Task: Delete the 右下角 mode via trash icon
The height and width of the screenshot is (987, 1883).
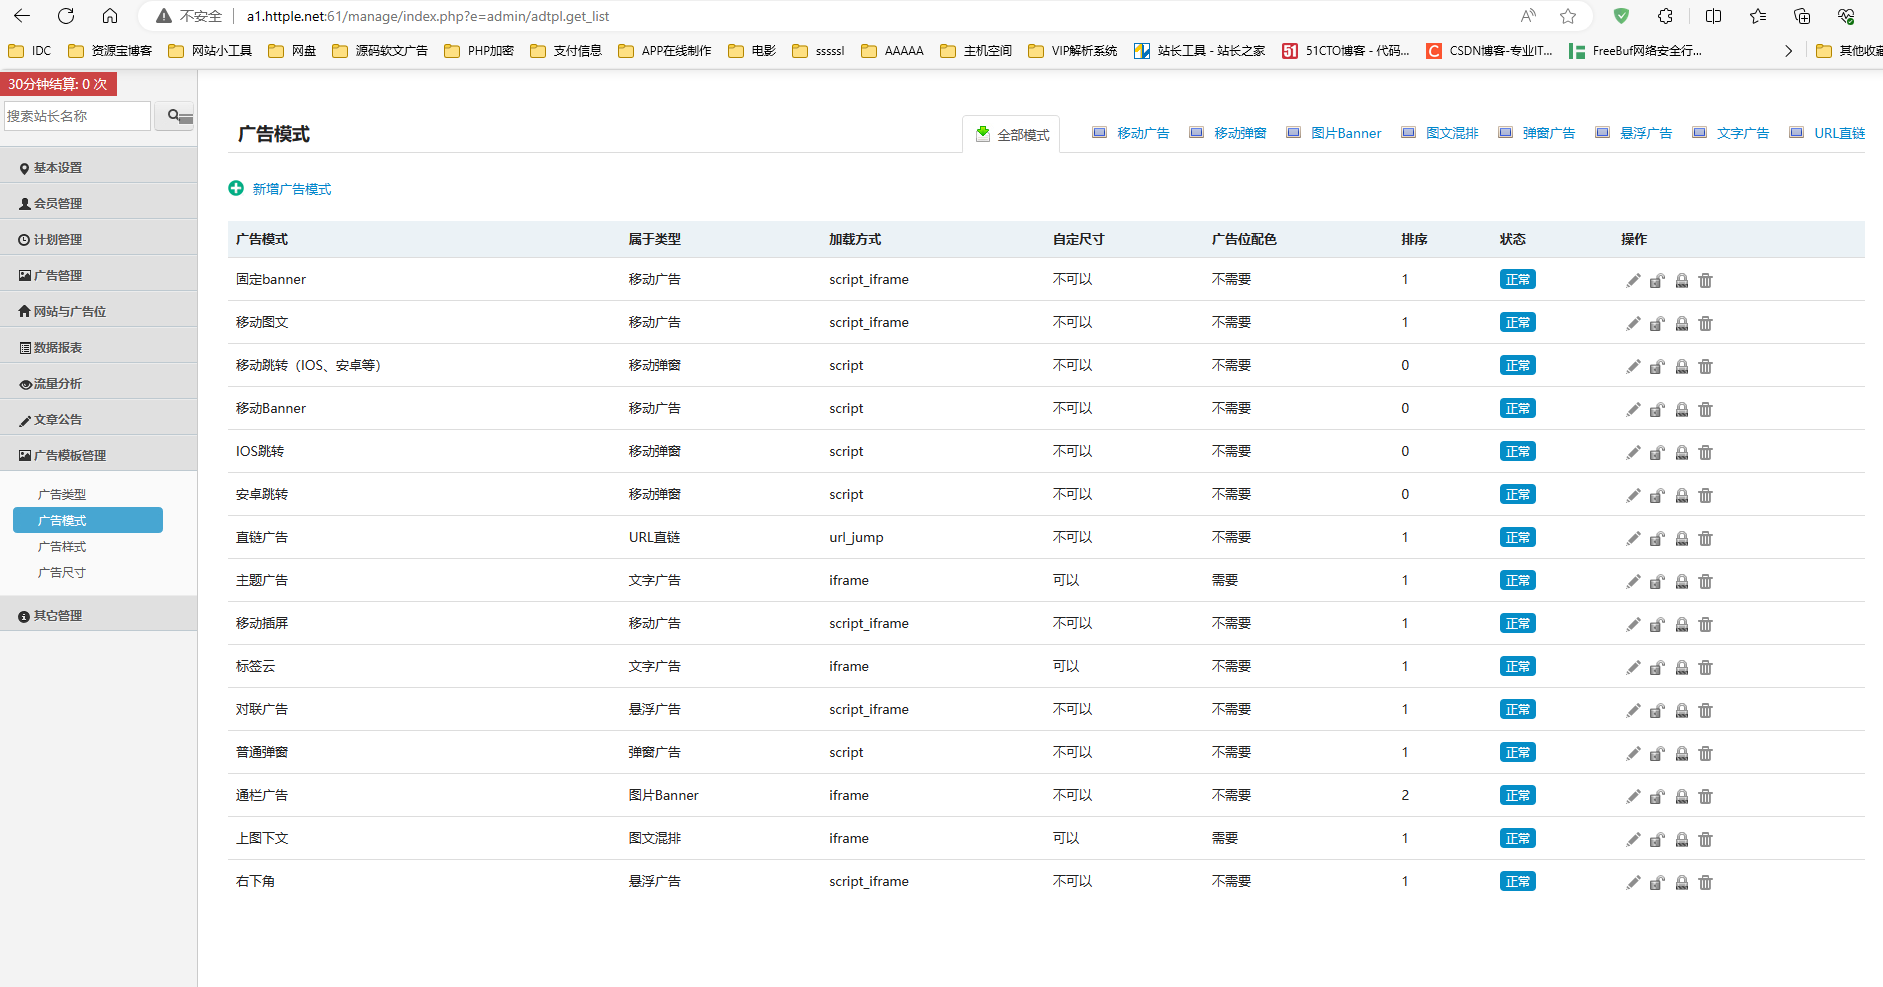Action: coord(1706,883)
